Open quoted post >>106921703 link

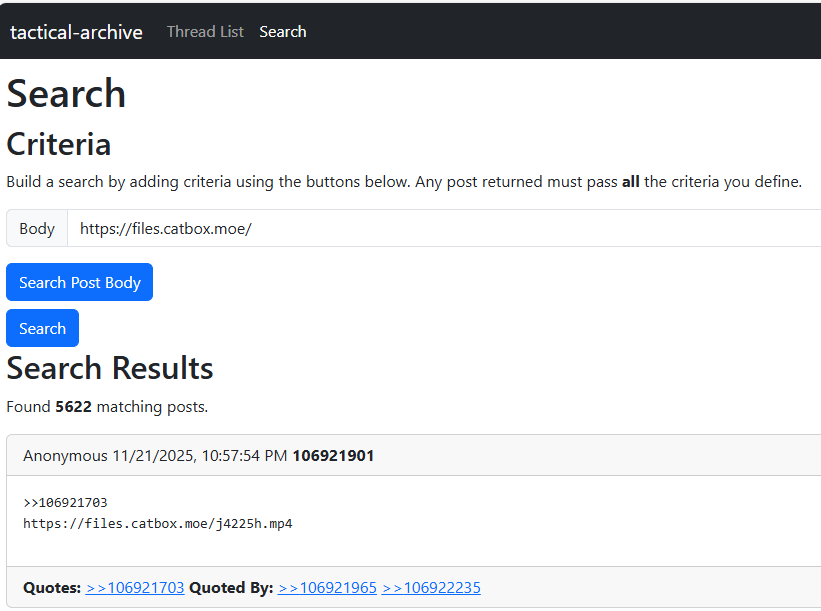(x=135, y=588)
